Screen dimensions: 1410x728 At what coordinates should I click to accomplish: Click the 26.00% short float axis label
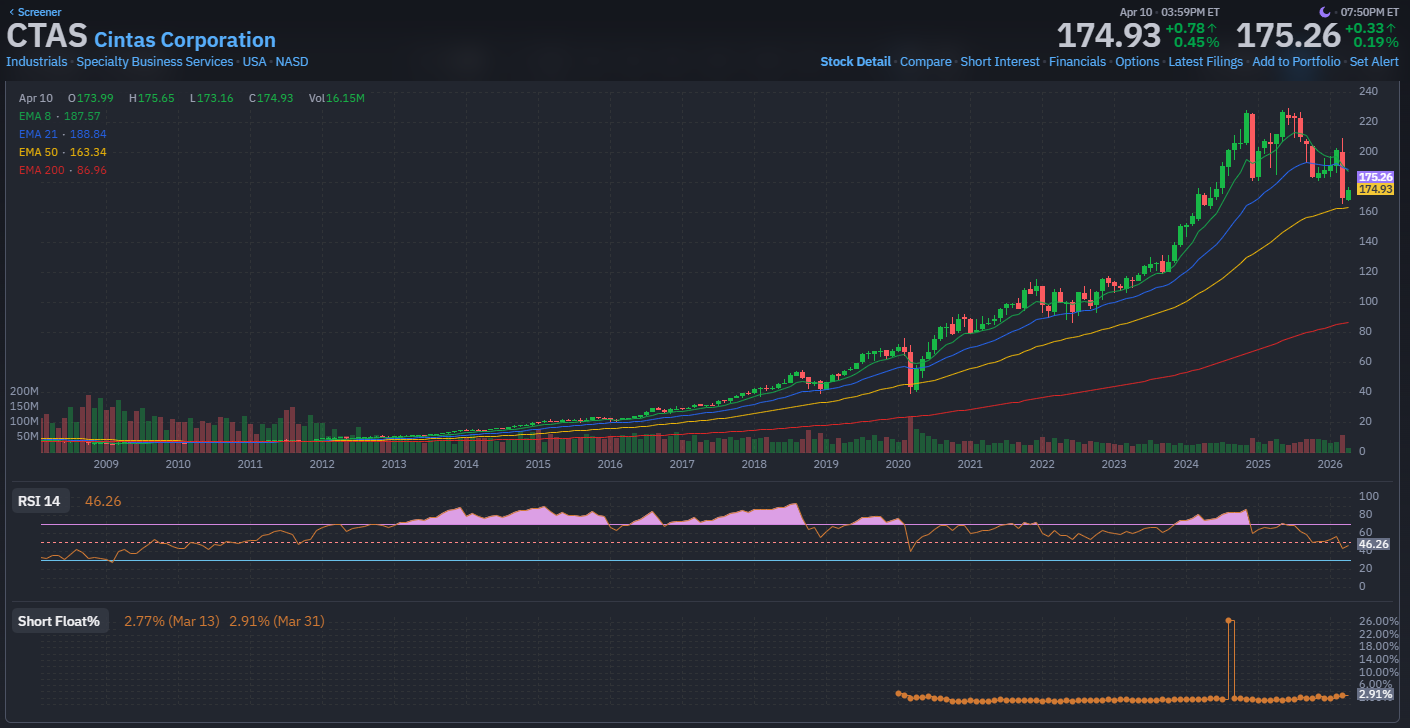tap(1378, 621)
